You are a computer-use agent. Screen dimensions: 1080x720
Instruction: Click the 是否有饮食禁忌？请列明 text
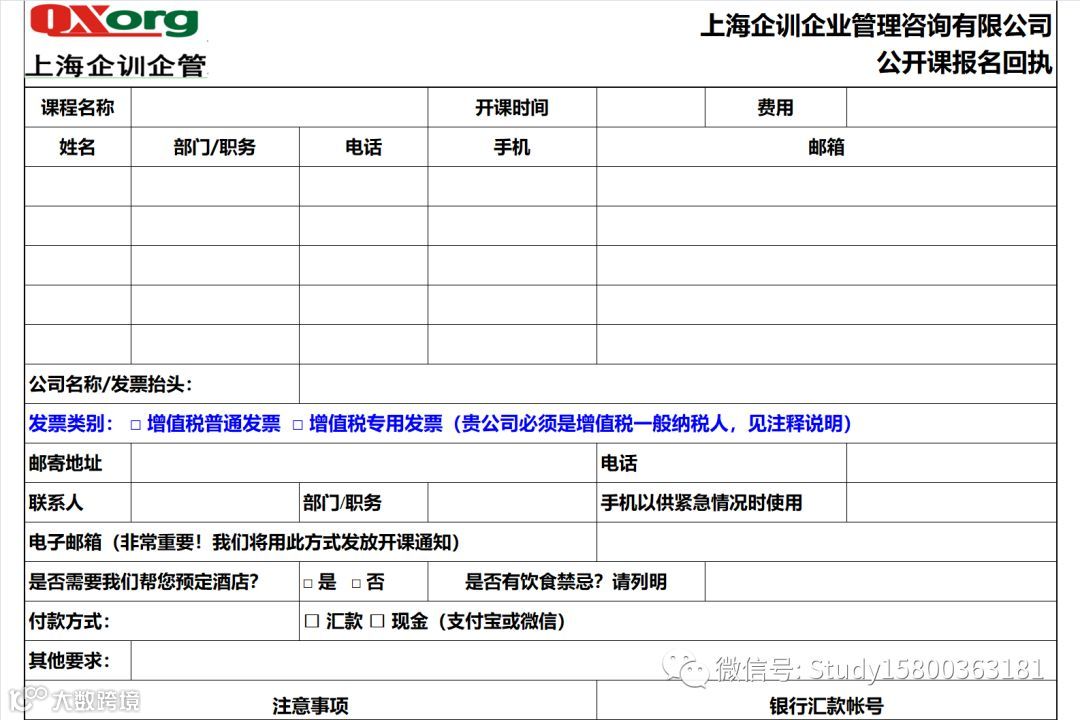pyautogui.click(x=565, y=582)
